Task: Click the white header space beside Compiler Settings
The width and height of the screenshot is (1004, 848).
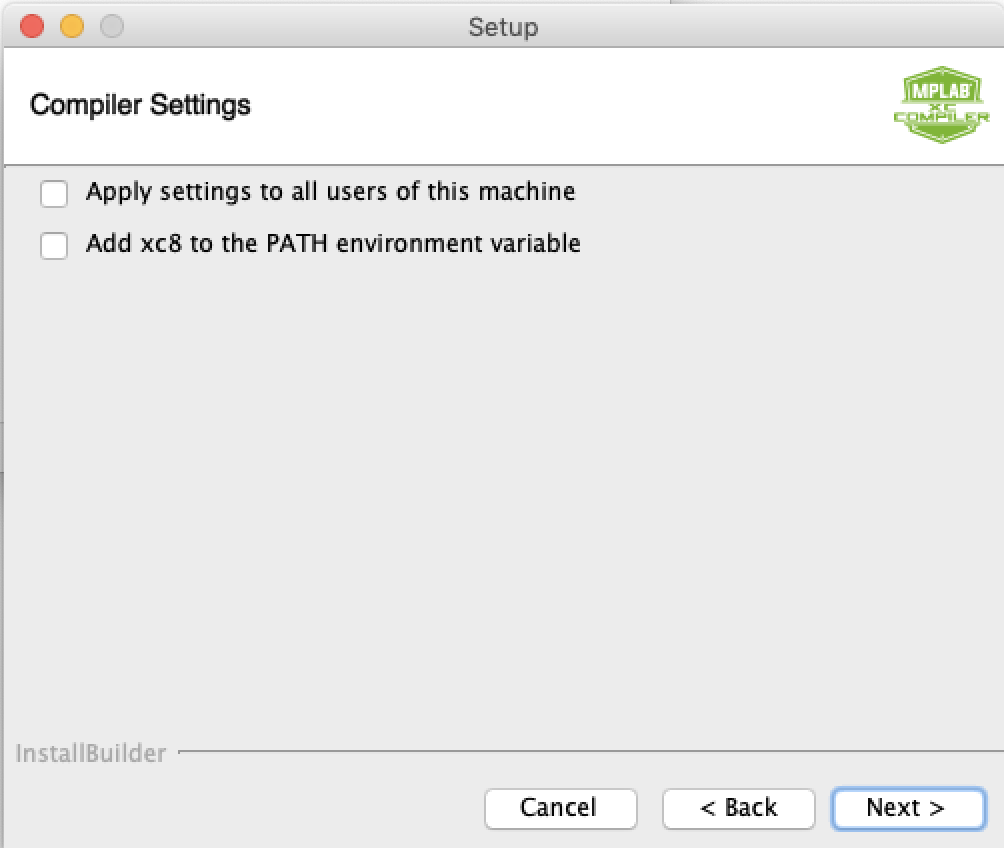Action: point(560,105)
